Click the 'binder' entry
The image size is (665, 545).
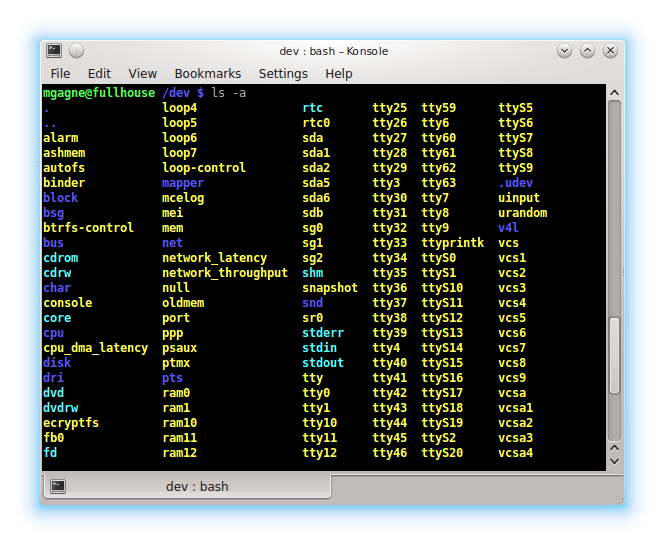coord(64,183)
